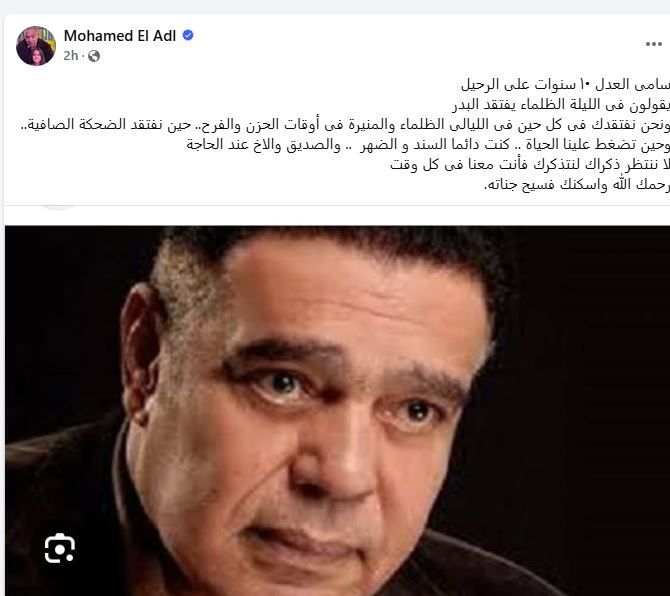Click the globe public audience icon
The image size is (670, 596).
click(94, 56)
